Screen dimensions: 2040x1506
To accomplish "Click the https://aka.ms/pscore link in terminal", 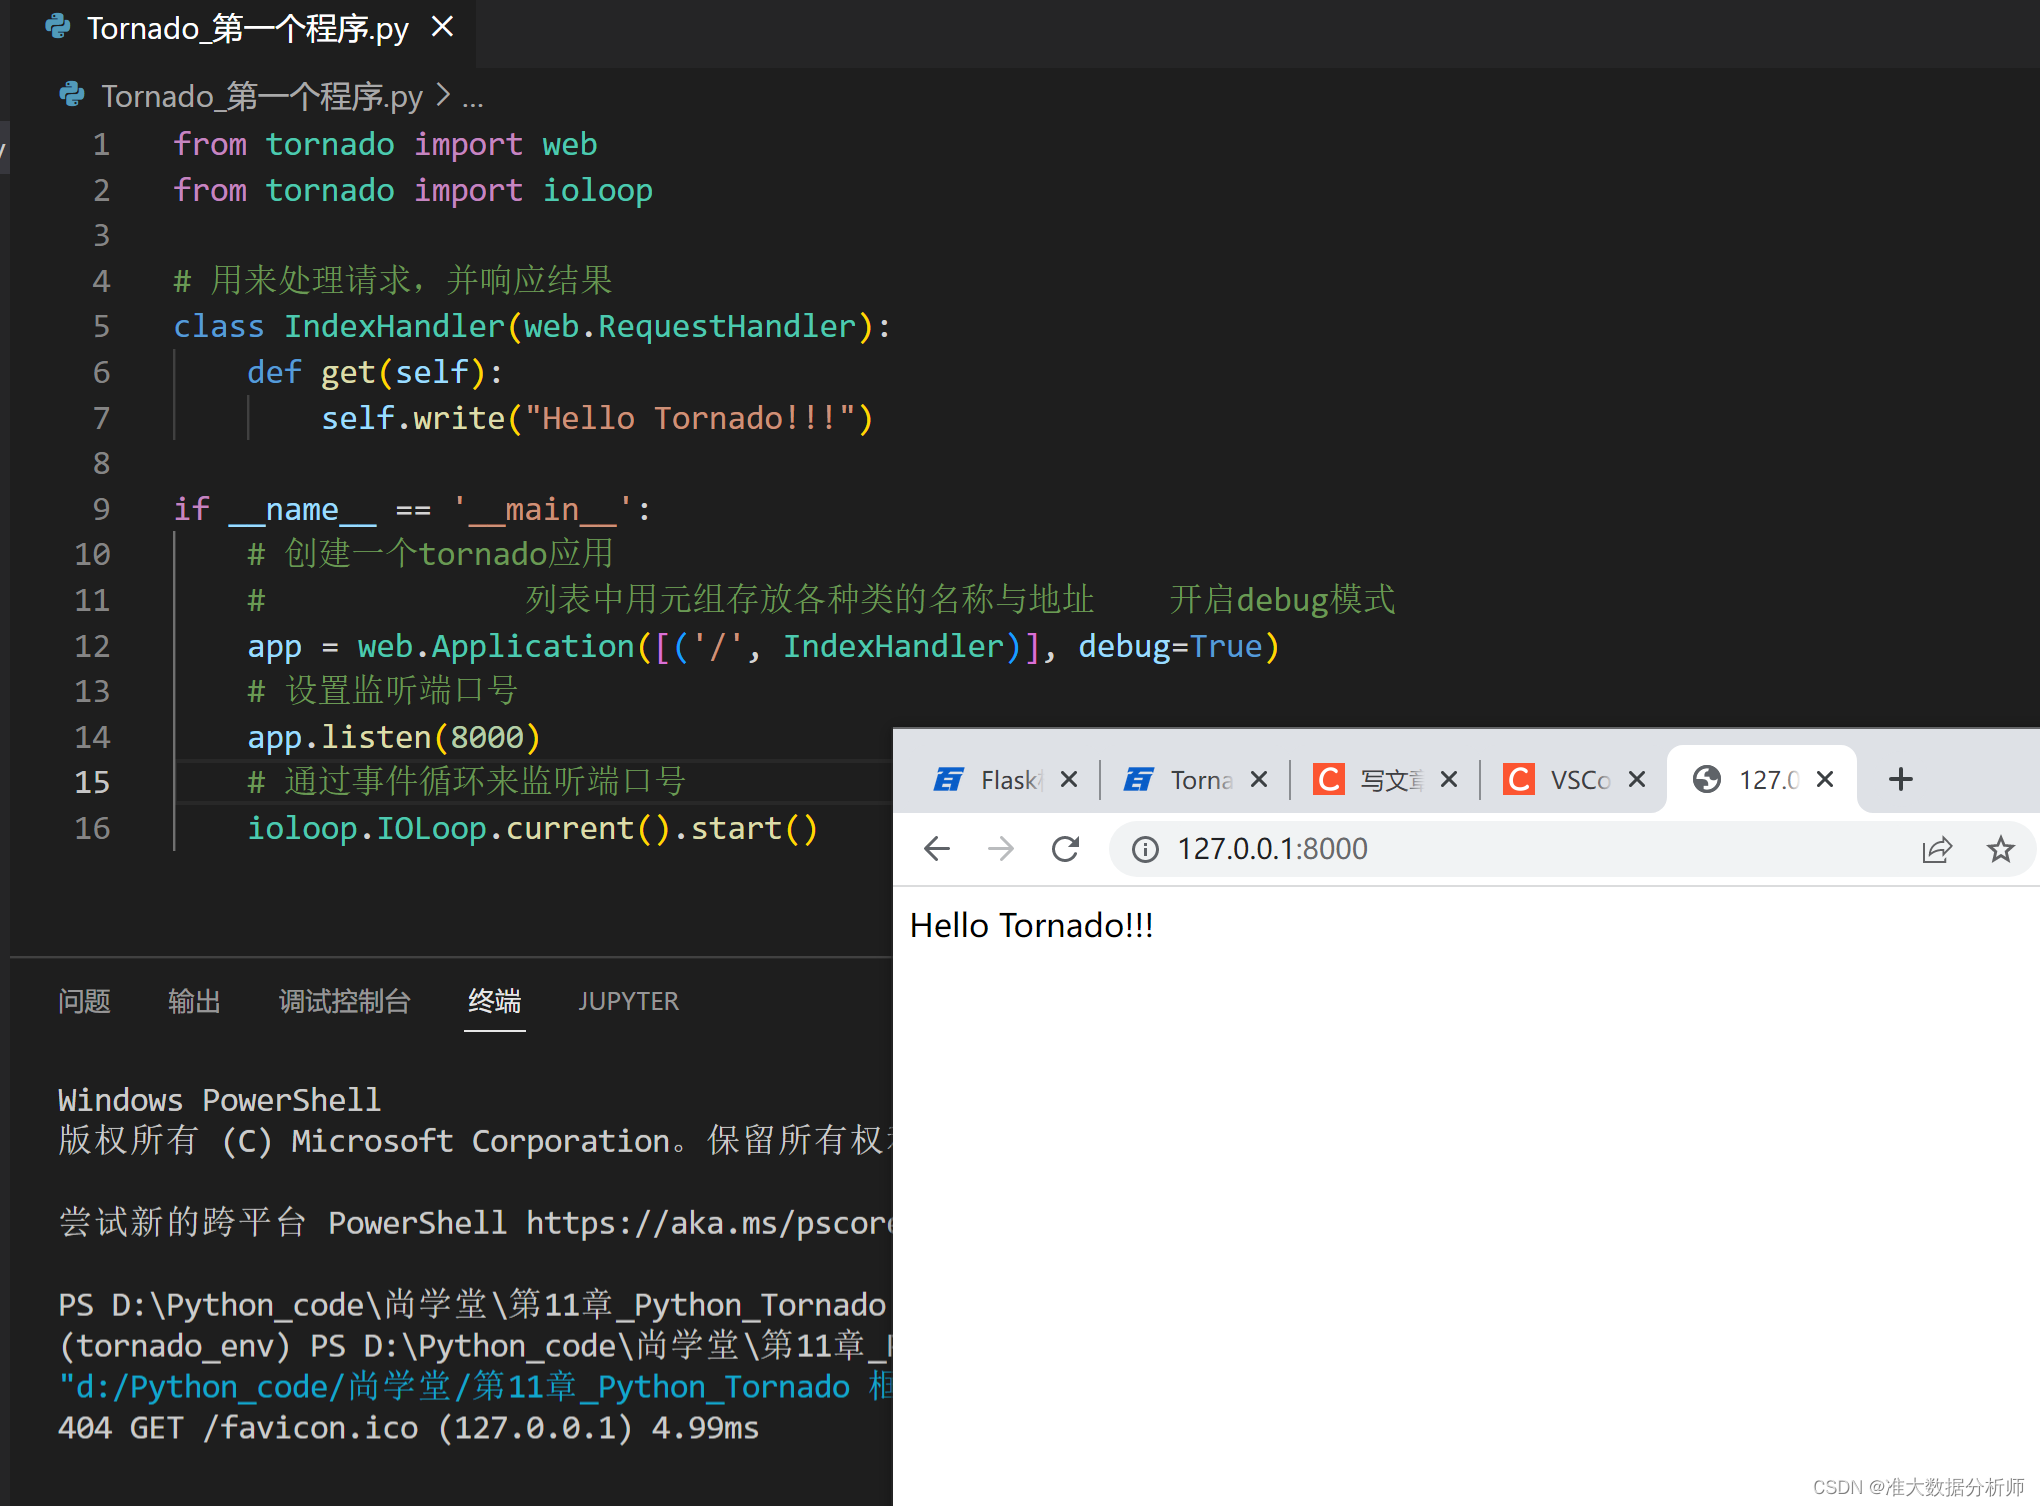I will [x=708, y=1223].
